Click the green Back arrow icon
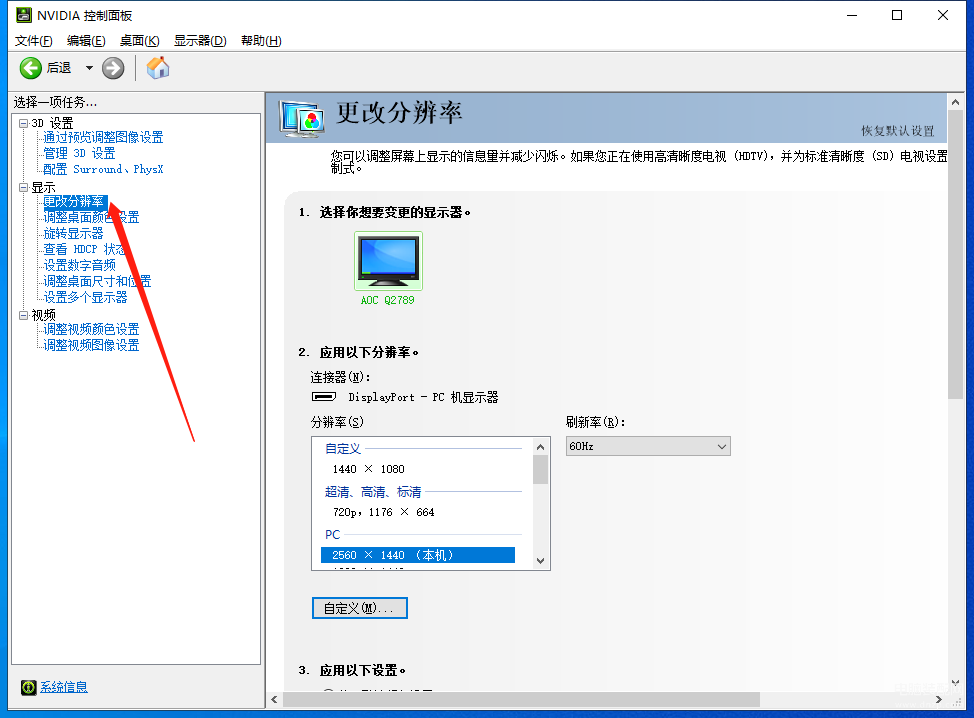 pos(30,68)
